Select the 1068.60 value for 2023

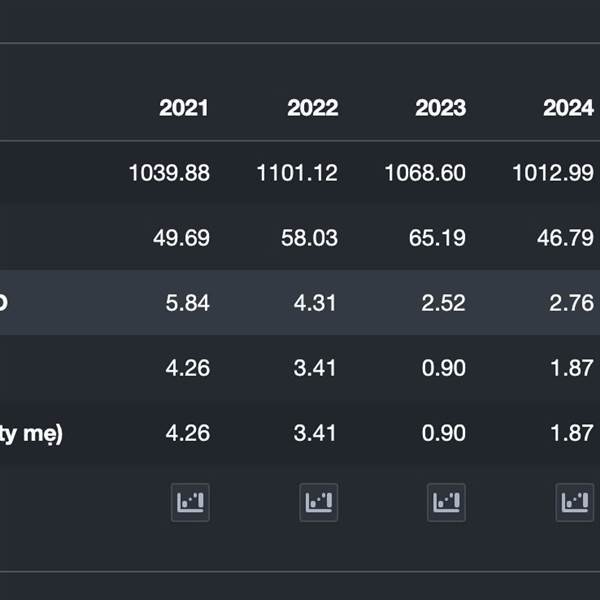425,173
